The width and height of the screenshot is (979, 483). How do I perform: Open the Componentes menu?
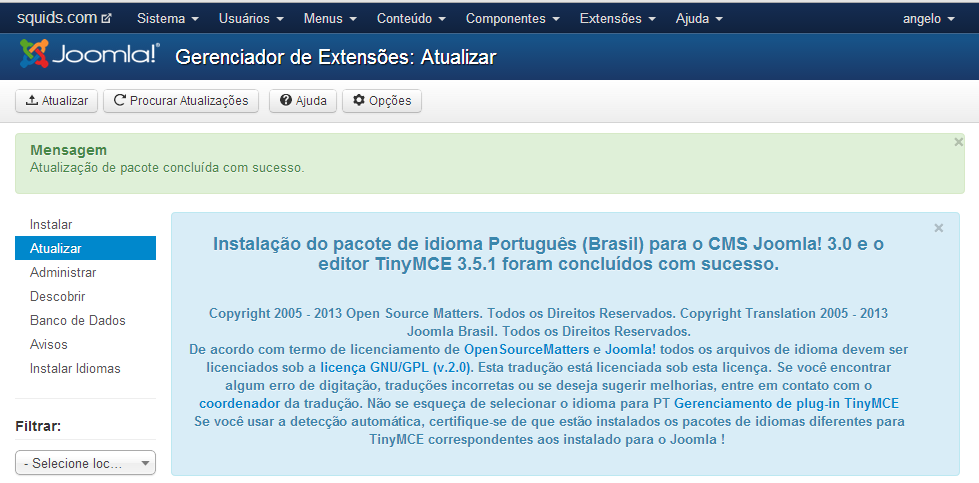[x=513, y=19]
